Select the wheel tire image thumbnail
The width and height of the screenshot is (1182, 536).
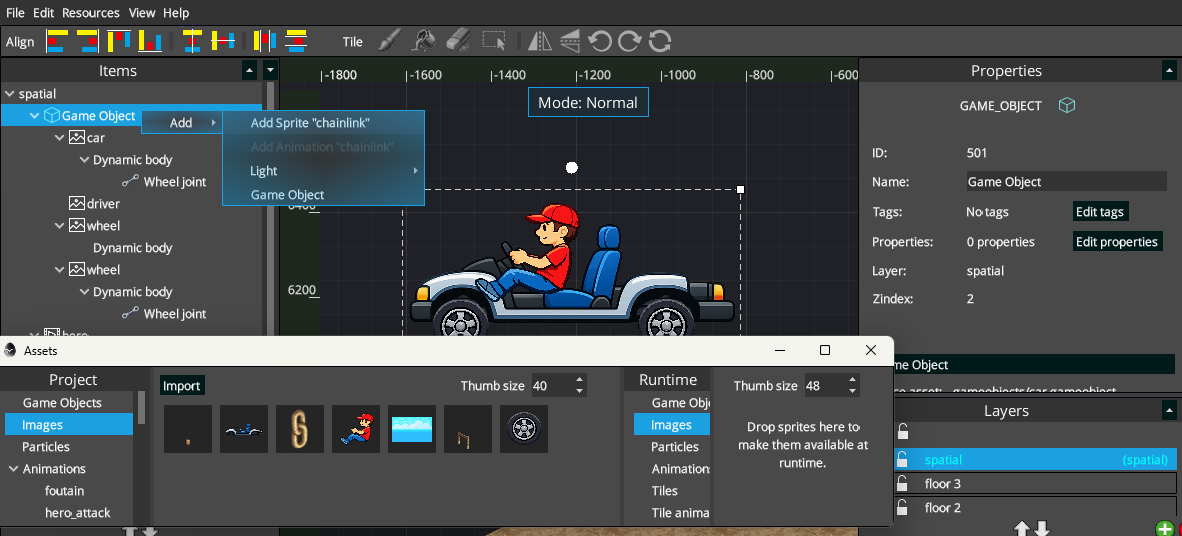(x=524, y=429)
